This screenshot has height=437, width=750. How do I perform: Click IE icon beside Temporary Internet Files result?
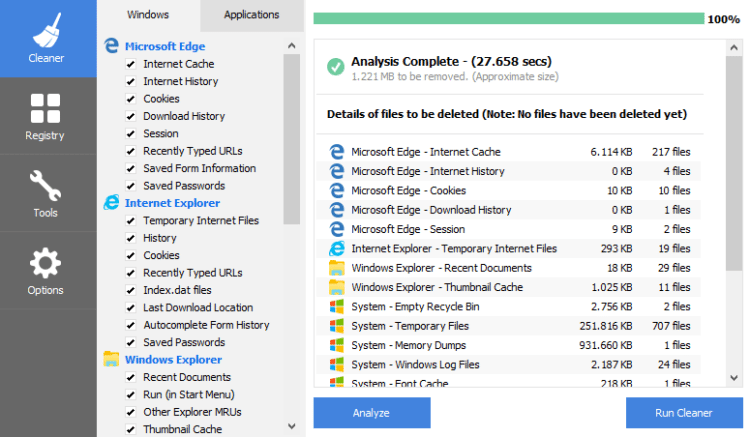pos(337,249)
